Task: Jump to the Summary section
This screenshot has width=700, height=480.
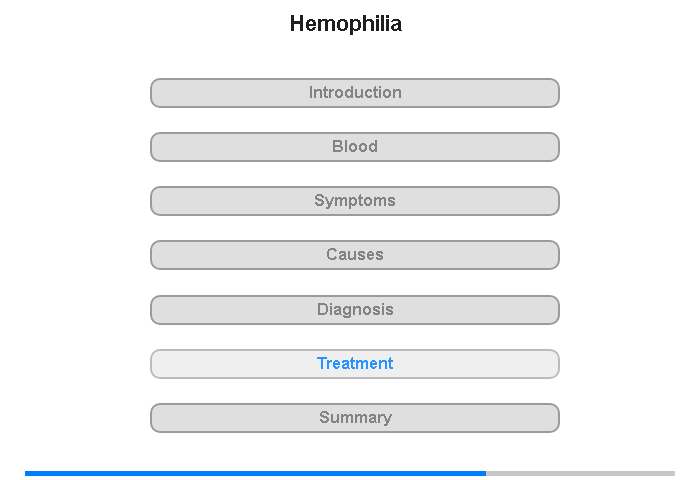Action: pyautogui.click(x=355, y=418)
